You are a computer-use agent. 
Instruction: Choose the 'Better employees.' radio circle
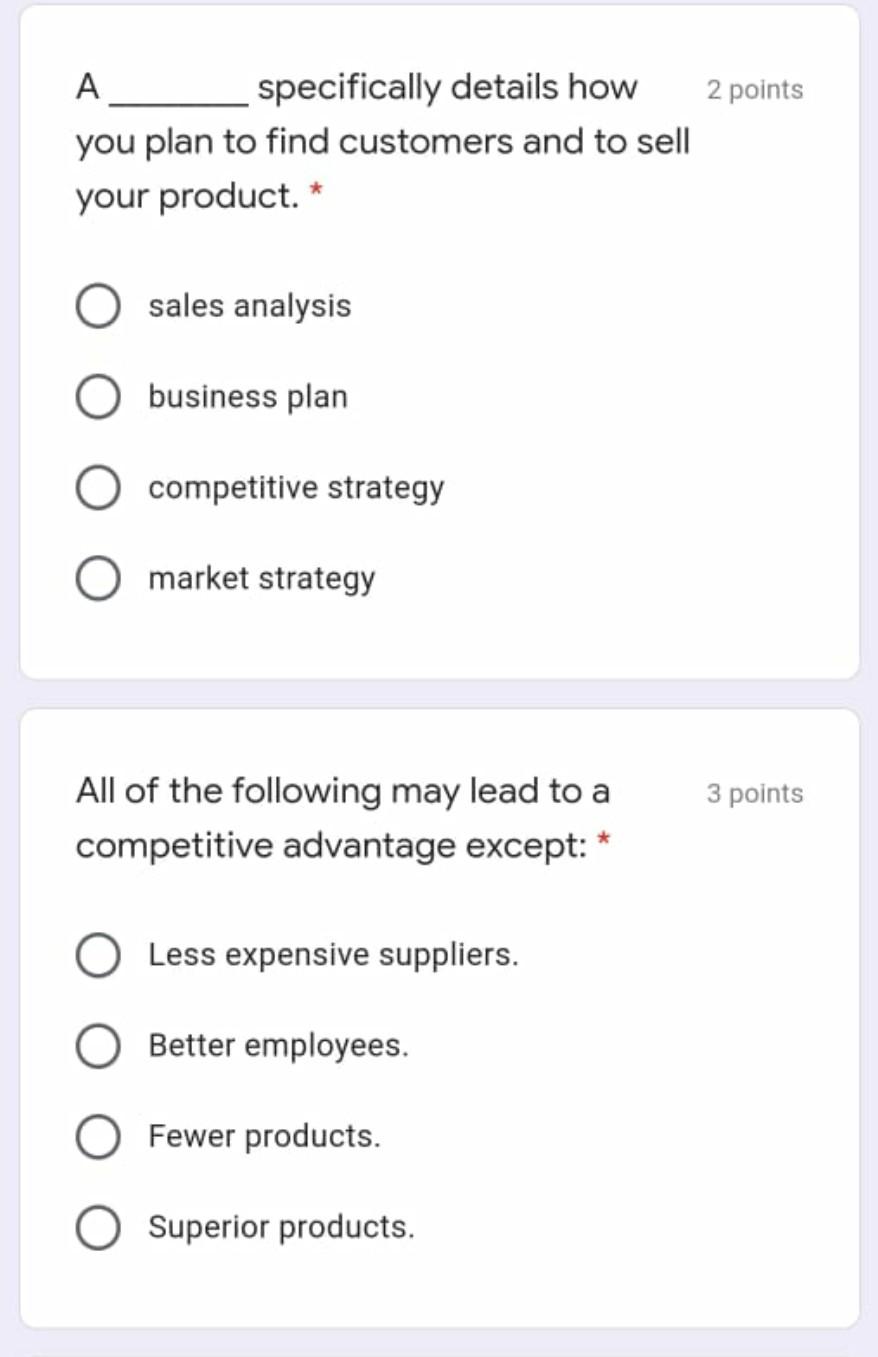tap(98, 1047)
